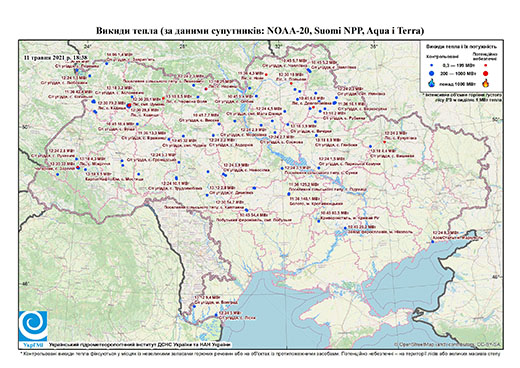Image resolution: width=520 pixels, height=368 pixels.
Task: Click the institute name text beside logo
Action: pos(140,344)
